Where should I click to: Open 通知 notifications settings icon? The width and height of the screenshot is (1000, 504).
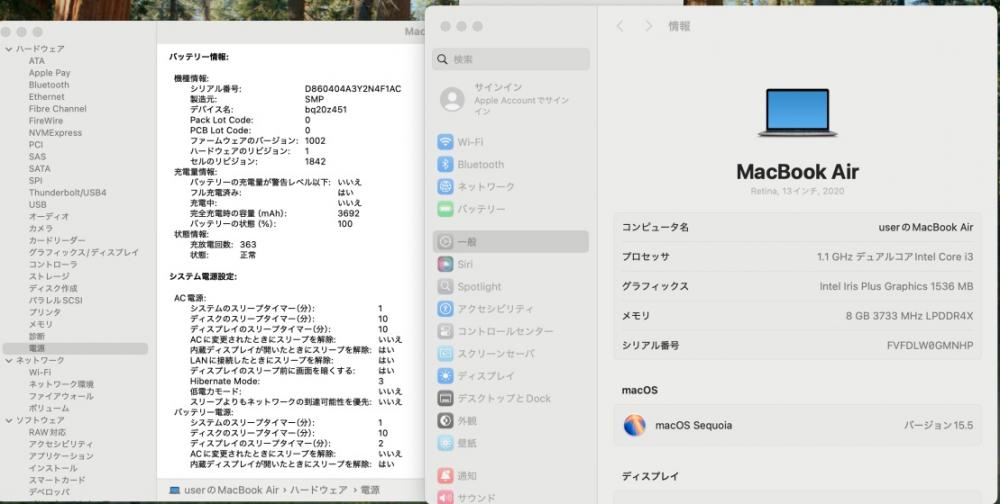coord(445,476)
